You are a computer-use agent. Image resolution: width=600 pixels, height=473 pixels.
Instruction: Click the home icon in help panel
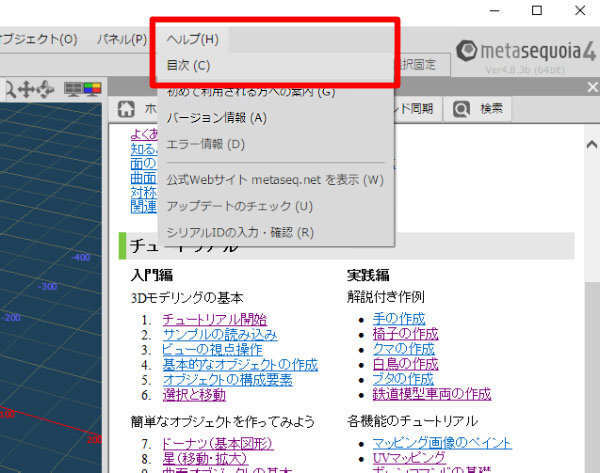pos(127,108)
